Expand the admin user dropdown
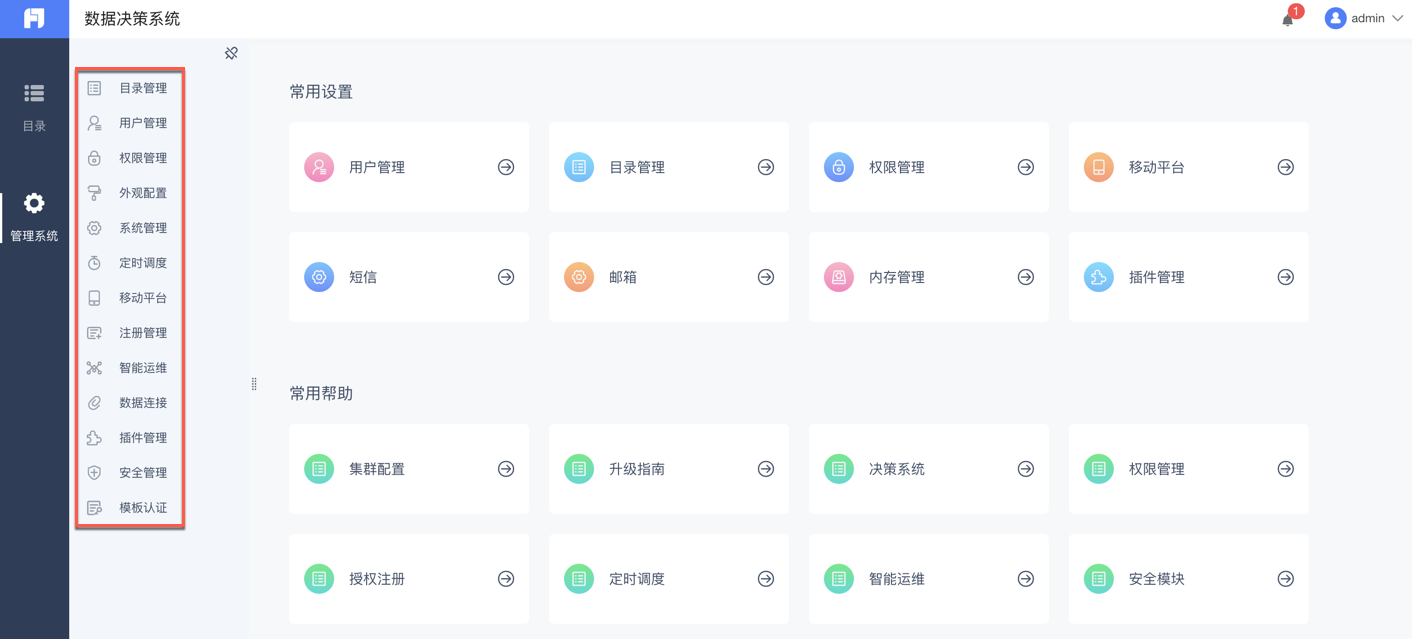 pyautogui.click(x=1364, y=18)
